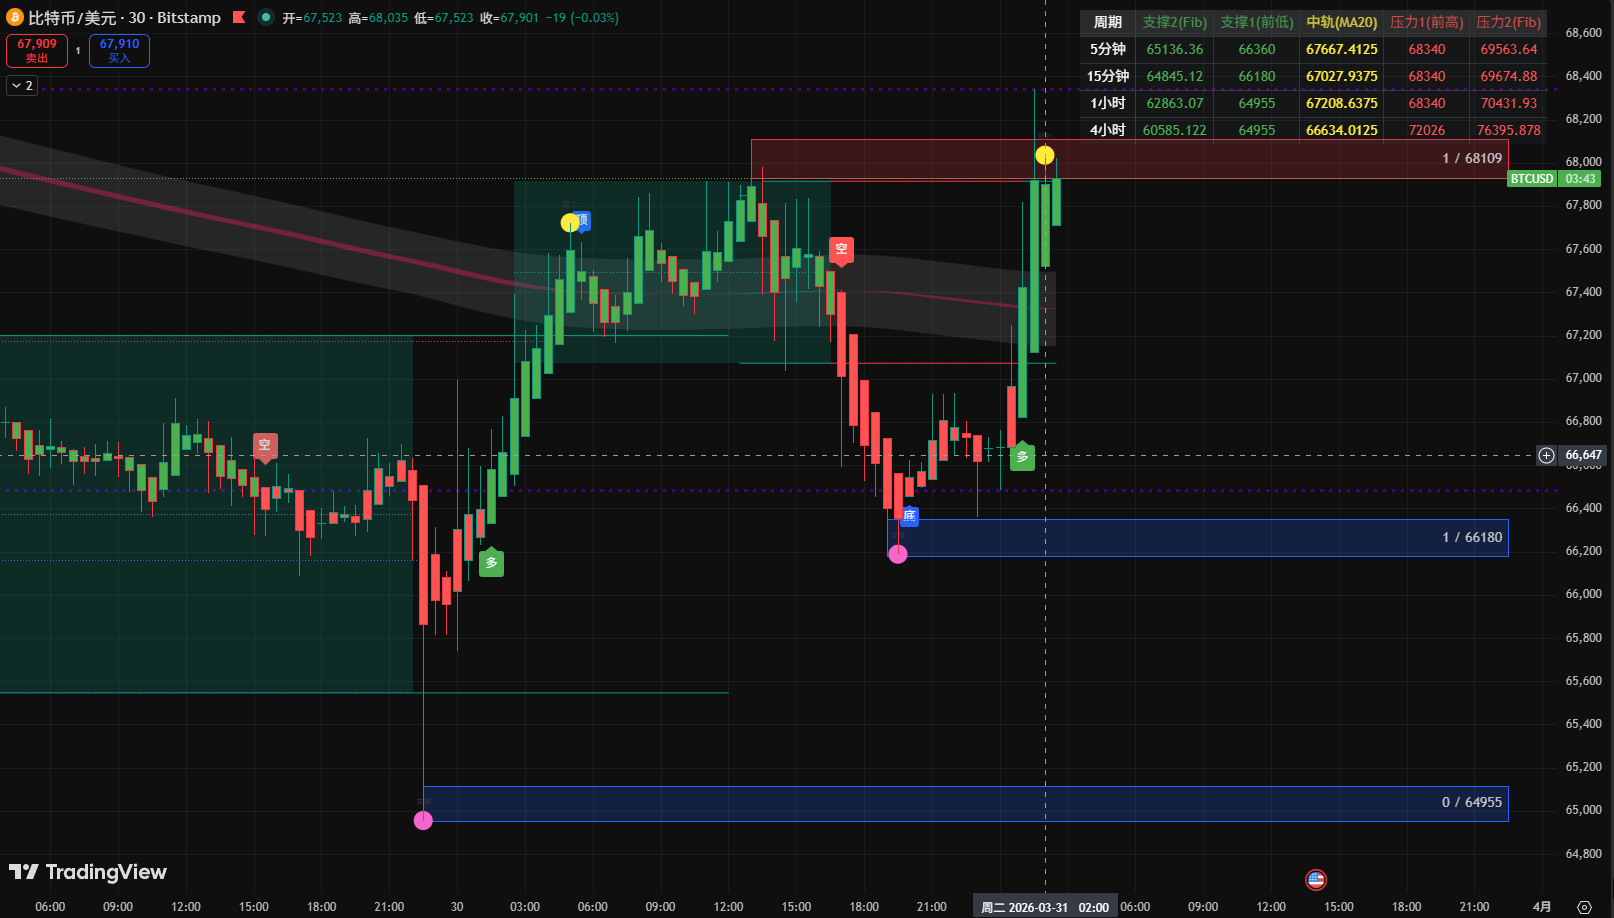
Task: Click the order quantity 1 between sell and buy
Action: [78, 51]
